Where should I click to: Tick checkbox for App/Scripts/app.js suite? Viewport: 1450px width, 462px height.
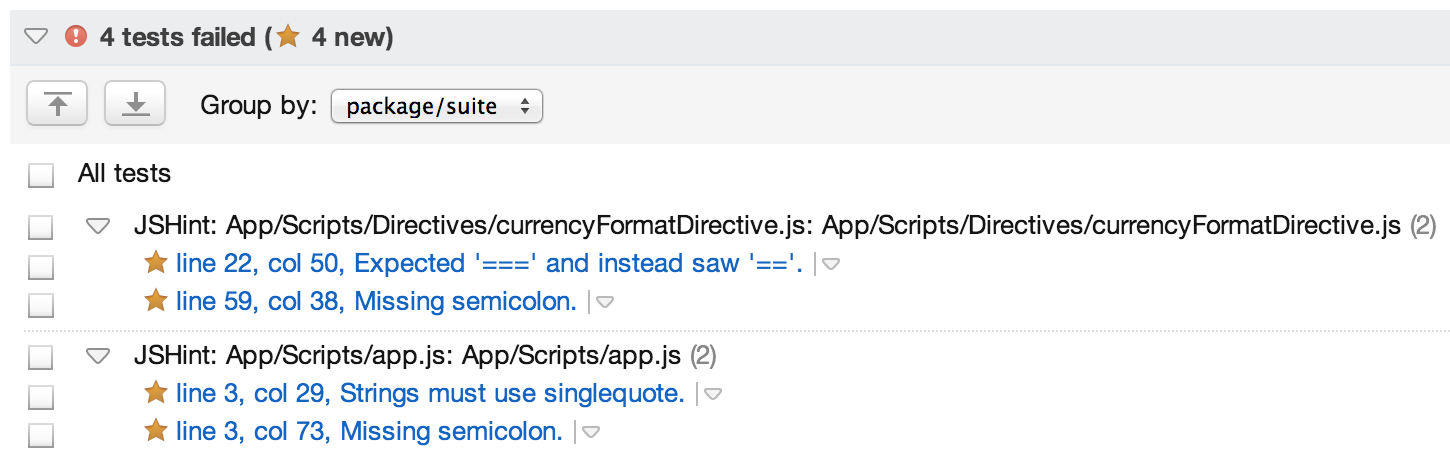(40, 357)
